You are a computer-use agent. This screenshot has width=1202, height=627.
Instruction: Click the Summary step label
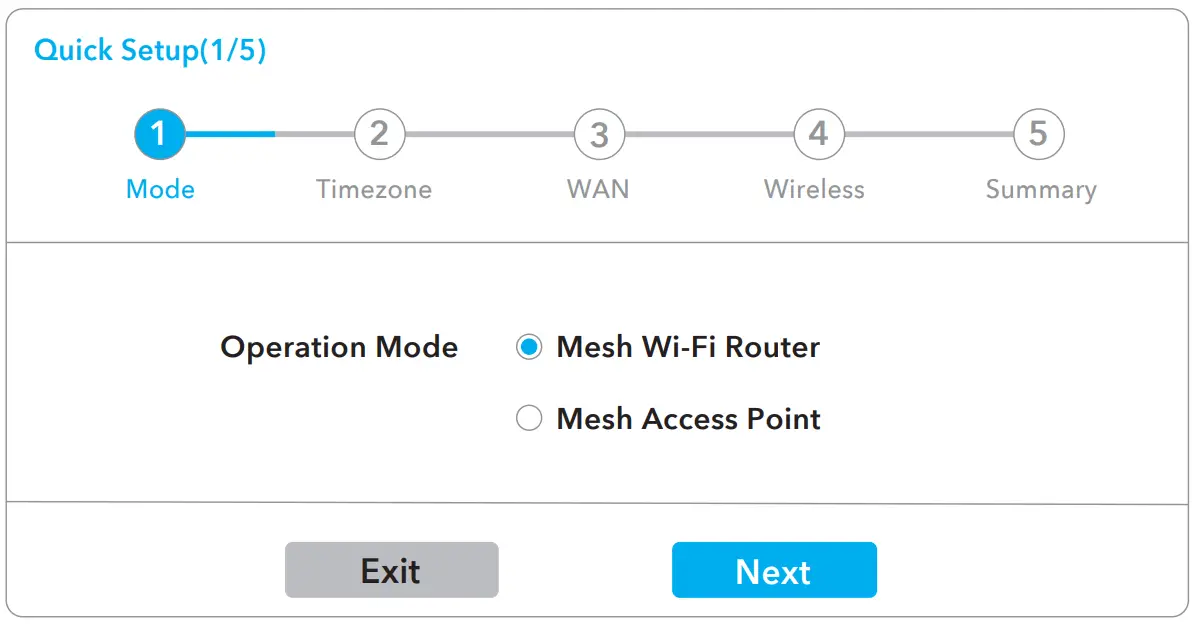click(x=1040, y=190)
